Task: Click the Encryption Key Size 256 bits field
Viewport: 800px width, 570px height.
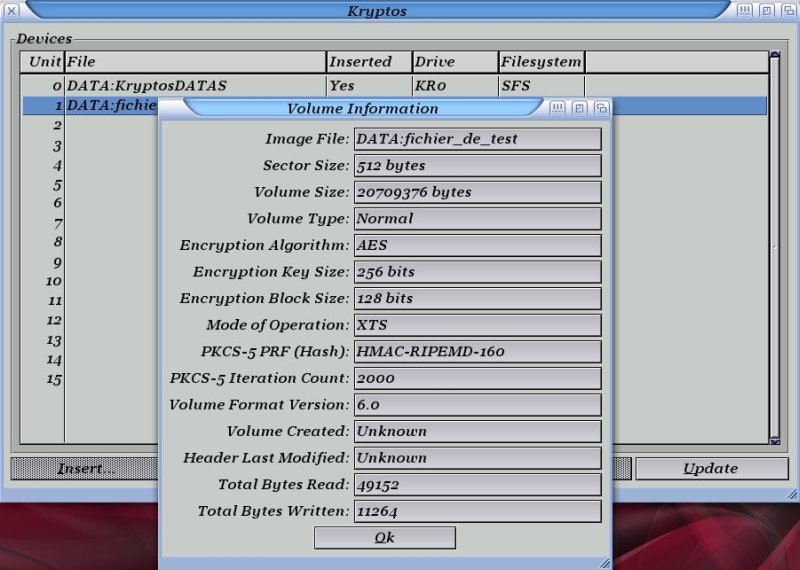Action: click(x=478, y=271)
